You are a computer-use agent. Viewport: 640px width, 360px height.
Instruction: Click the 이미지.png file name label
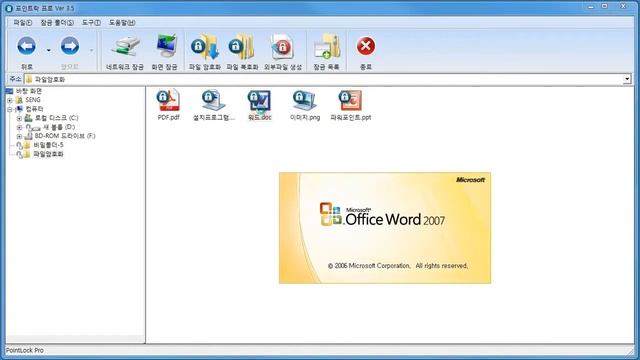coord(305,118)
